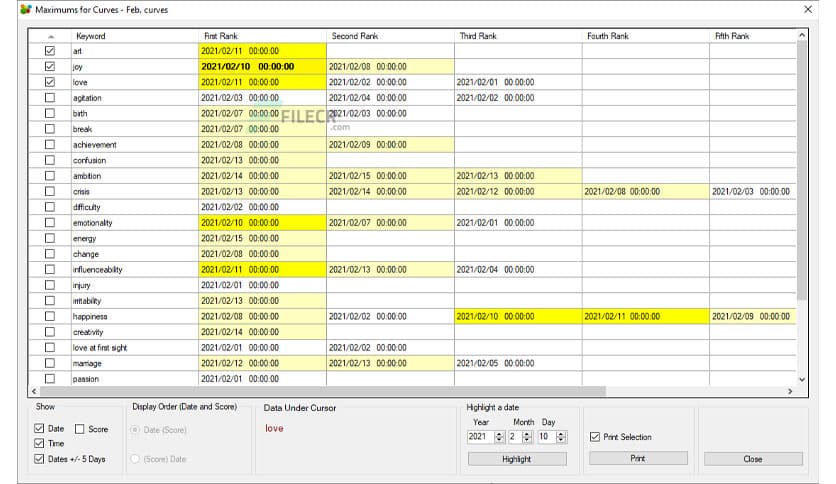Select difficulty's First Rank date 2021/02/02
The height and width of the screenshot is (484, 836).
[262, 207]
